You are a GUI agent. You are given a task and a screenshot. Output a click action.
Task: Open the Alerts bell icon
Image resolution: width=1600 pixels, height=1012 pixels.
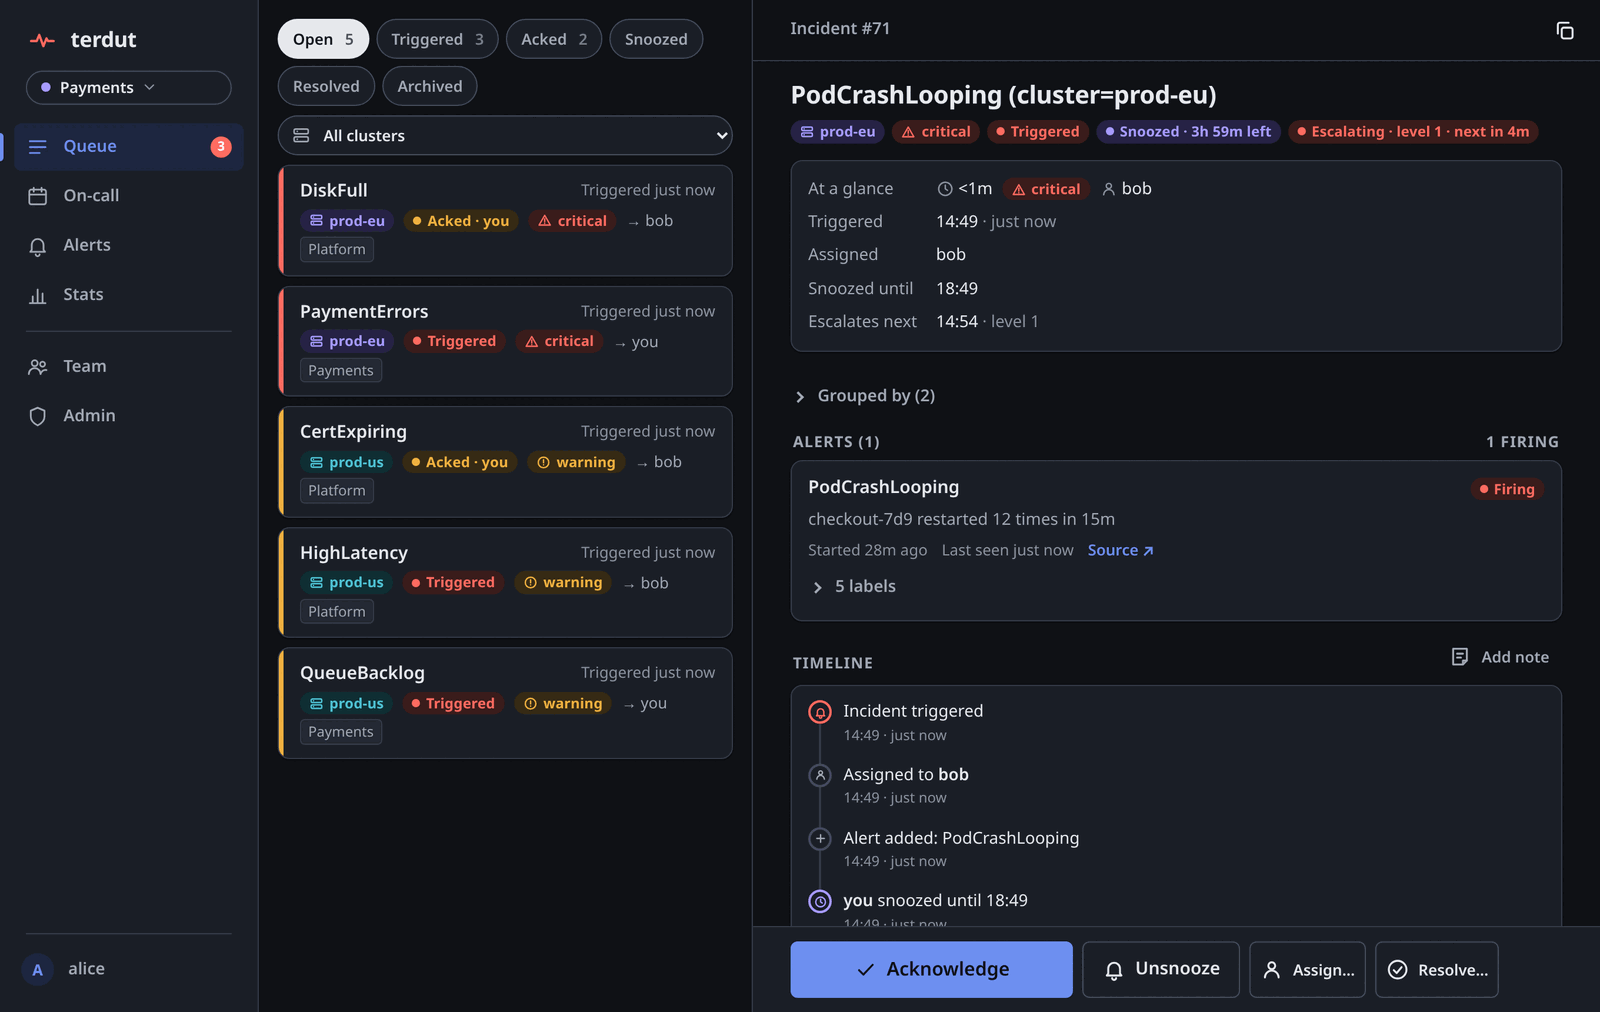pyautogui.click(x=38, y=246)
